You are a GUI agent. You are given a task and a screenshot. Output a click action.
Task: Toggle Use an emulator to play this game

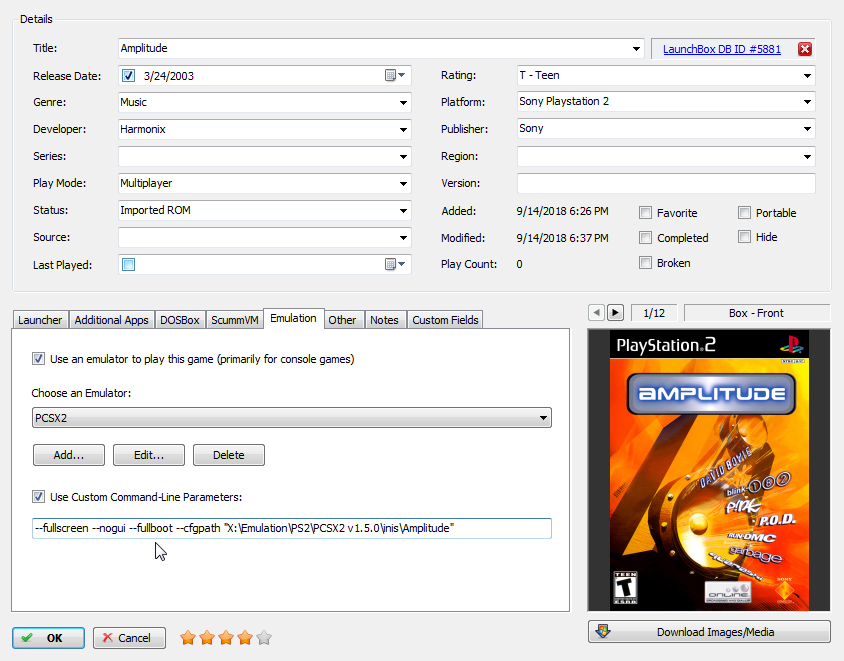38,358
